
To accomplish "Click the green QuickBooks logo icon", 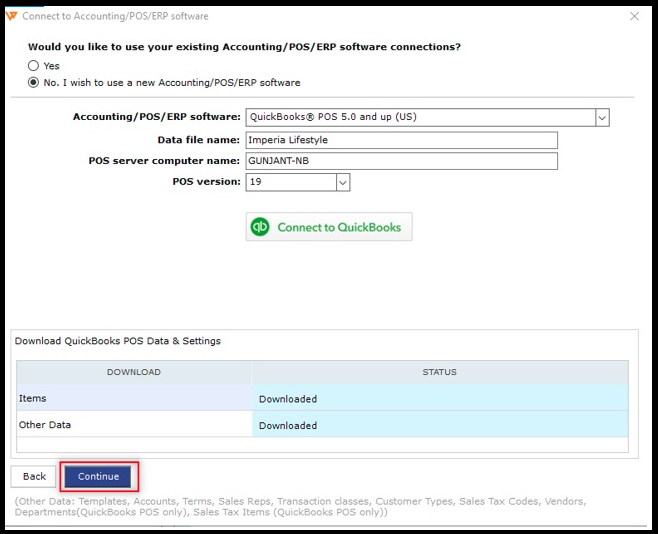I will click(260, 227).
